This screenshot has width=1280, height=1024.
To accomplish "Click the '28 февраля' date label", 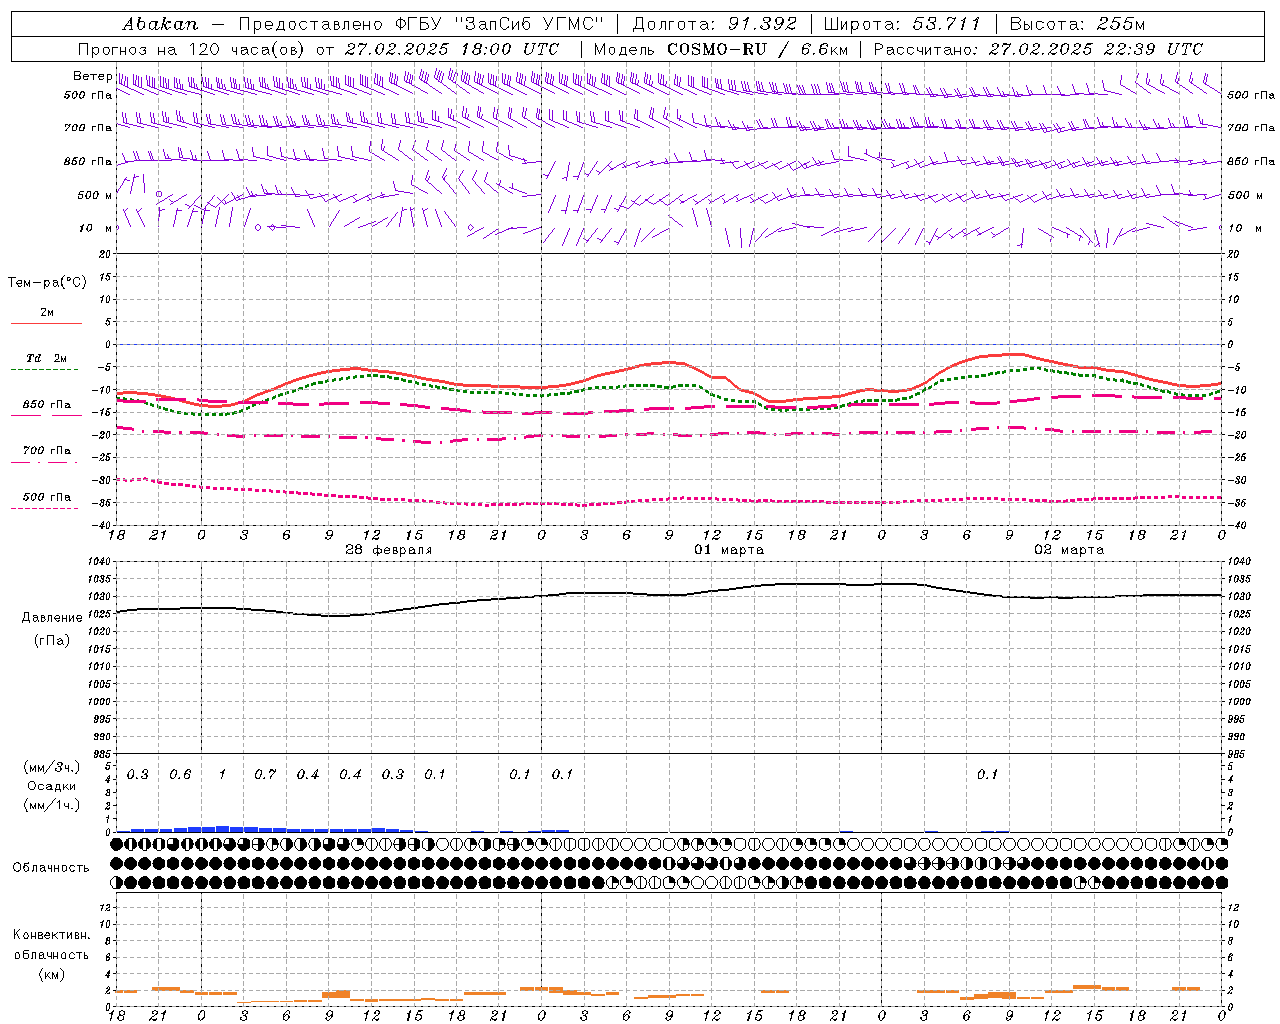I will (x=388, y=550).
